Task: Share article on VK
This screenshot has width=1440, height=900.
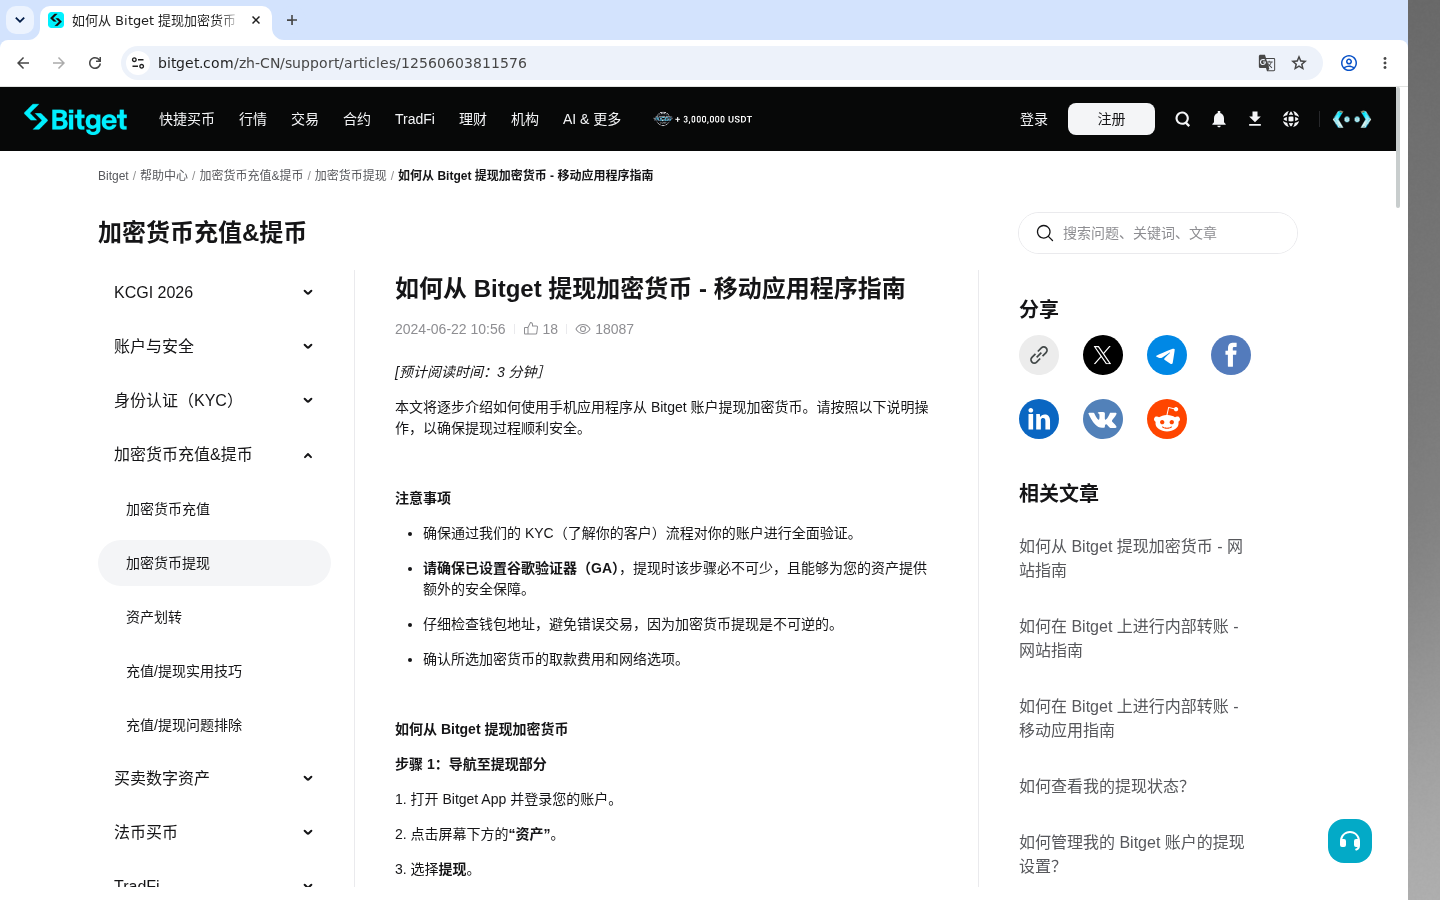Action: [x=1103, y=419]
